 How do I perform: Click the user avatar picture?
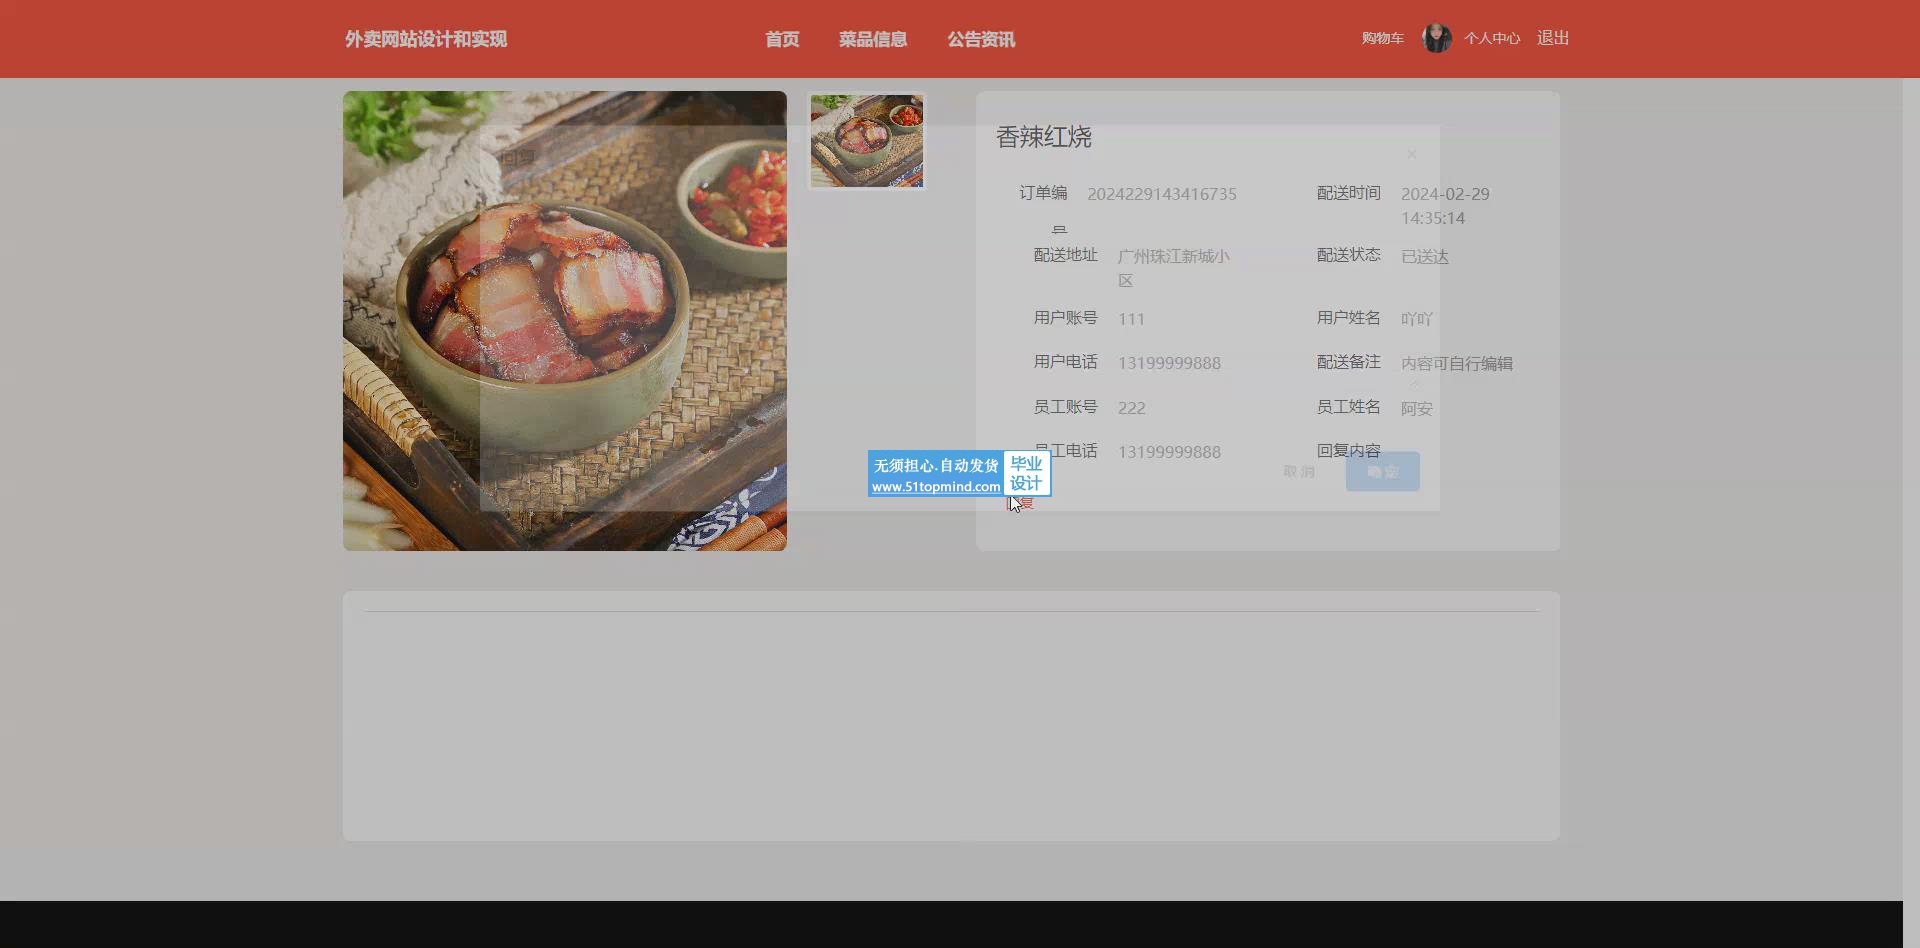[1437, 38]
